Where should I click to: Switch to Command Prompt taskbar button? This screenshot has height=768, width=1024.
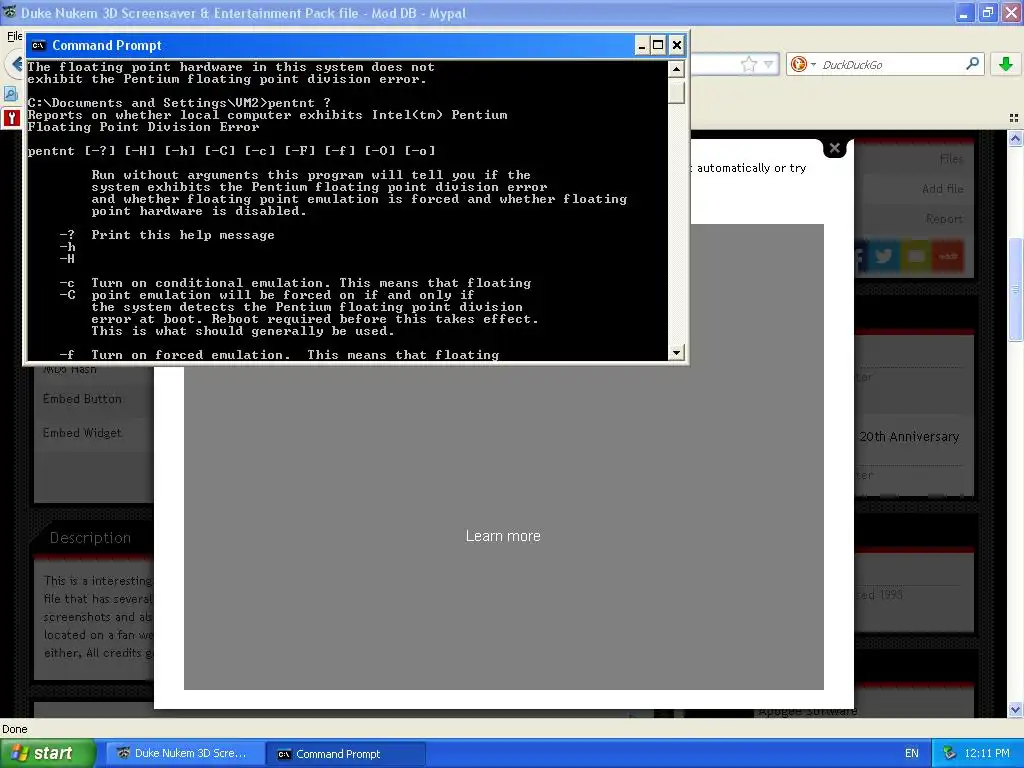click(x=345, y=753)
